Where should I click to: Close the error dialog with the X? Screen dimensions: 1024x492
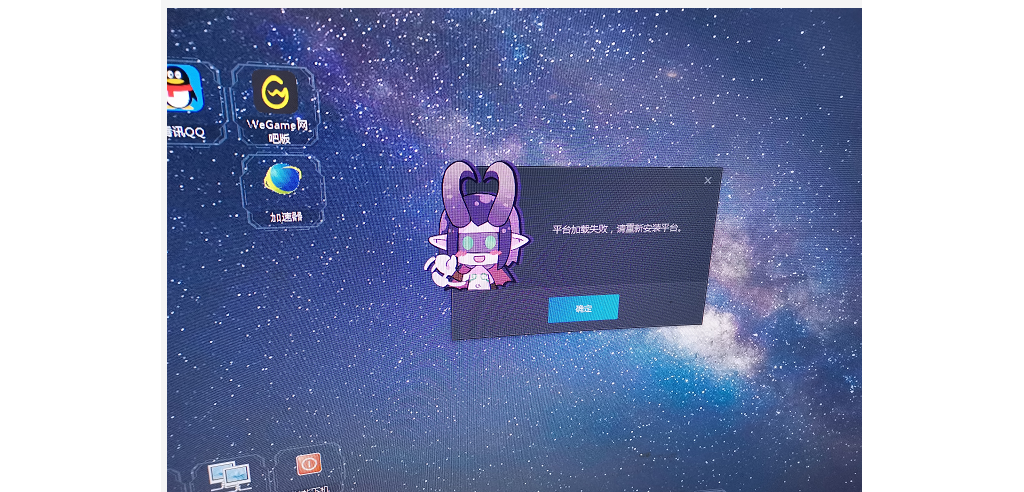pyautogui.click(x=708, y=180)
